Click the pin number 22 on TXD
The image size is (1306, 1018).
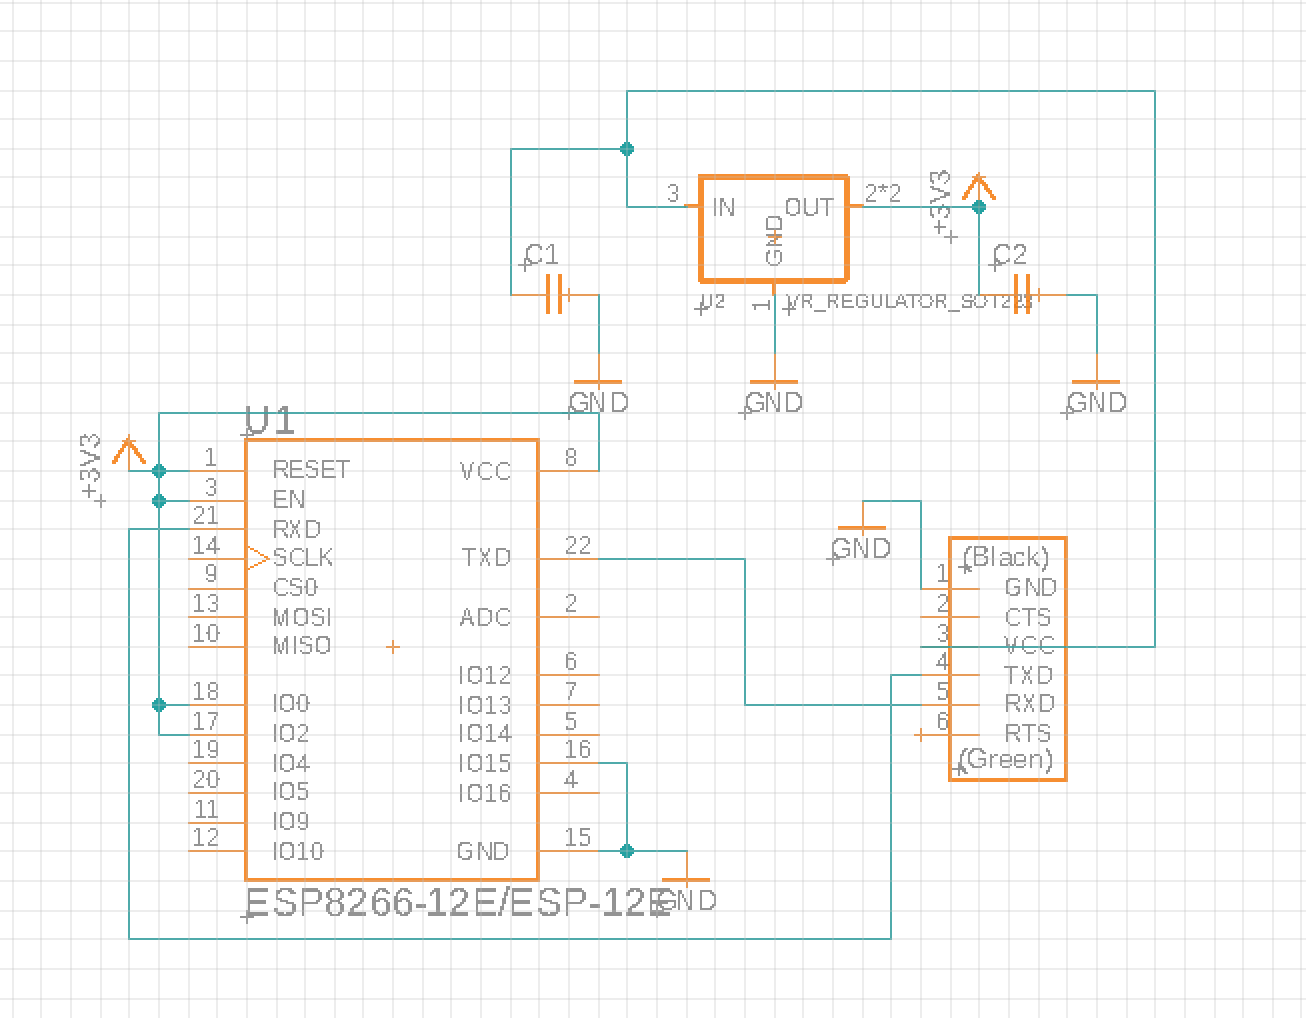[578, 546]
